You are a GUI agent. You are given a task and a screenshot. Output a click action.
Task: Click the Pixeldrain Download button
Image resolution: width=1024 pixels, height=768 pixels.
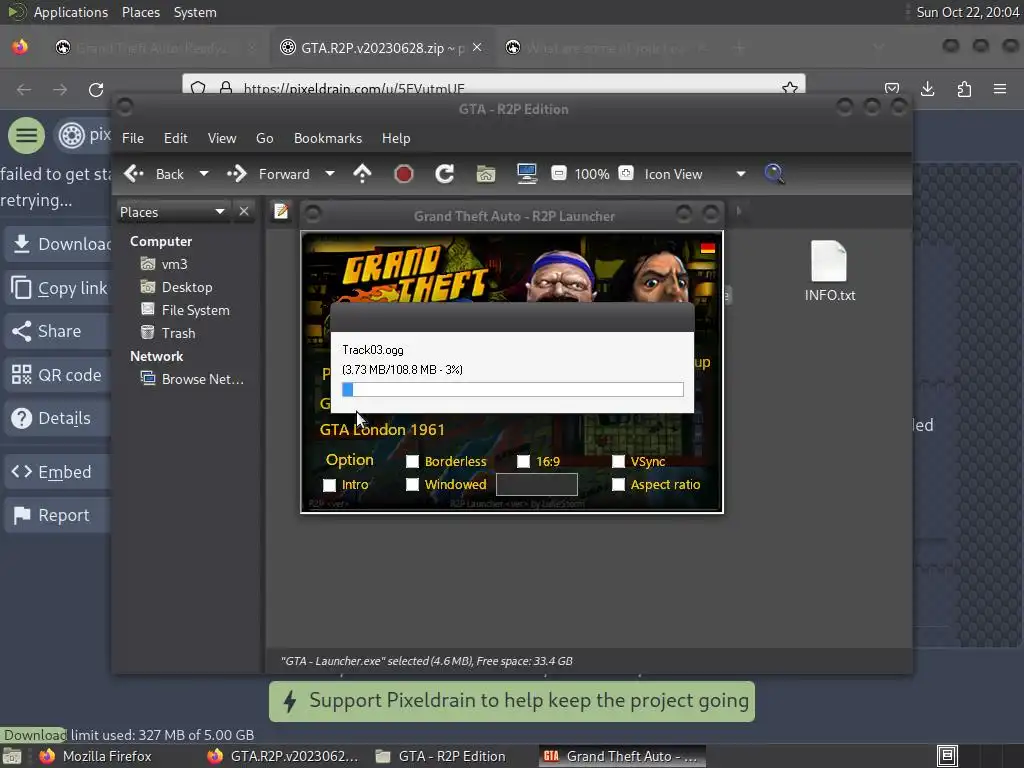pos(58,244)
